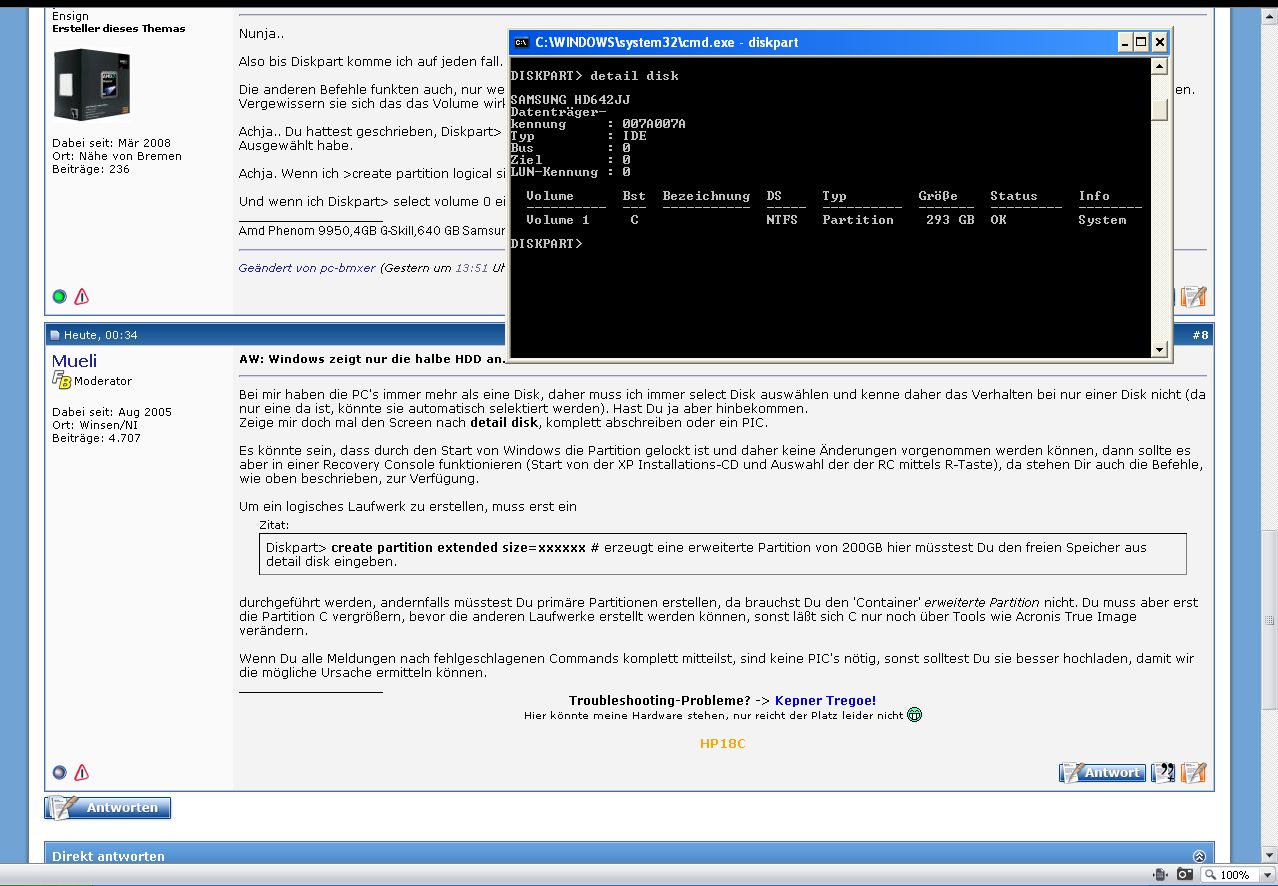This screenshot has height=886, width=1278.
Task: Close the diskpart cmd window
Action: coord(1159,42)
